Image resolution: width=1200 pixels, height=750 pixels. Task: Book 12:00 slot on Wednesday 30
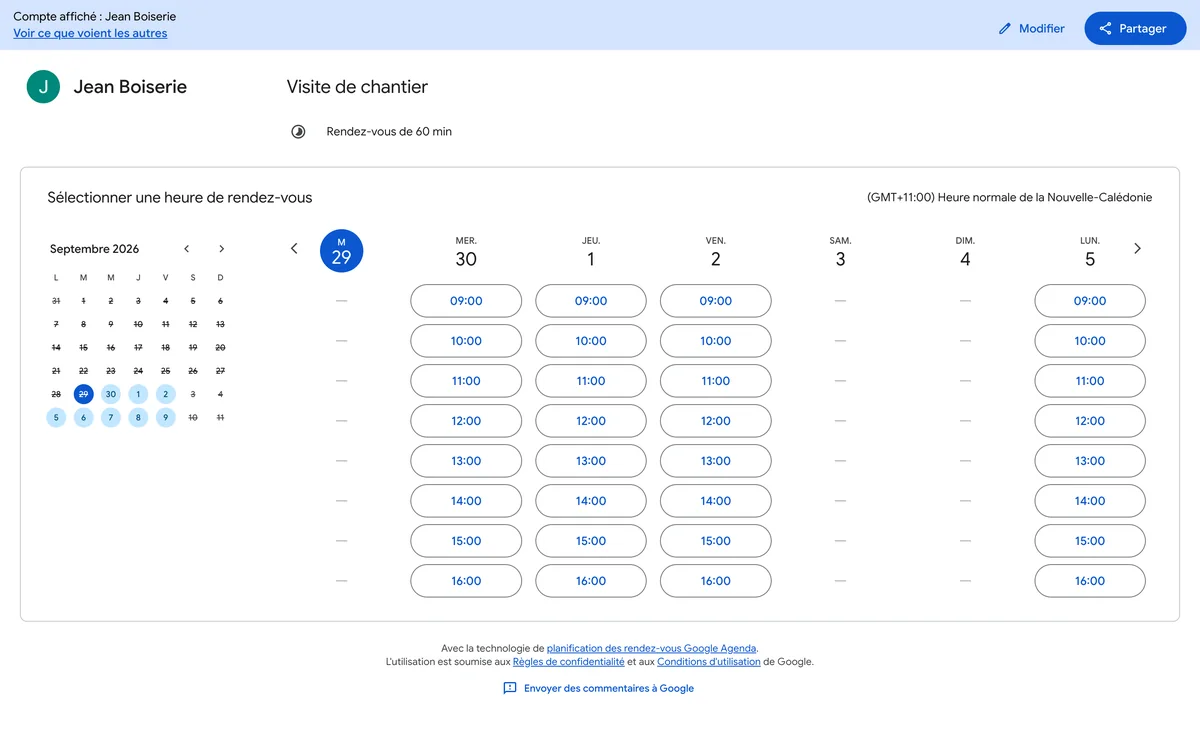466,421
